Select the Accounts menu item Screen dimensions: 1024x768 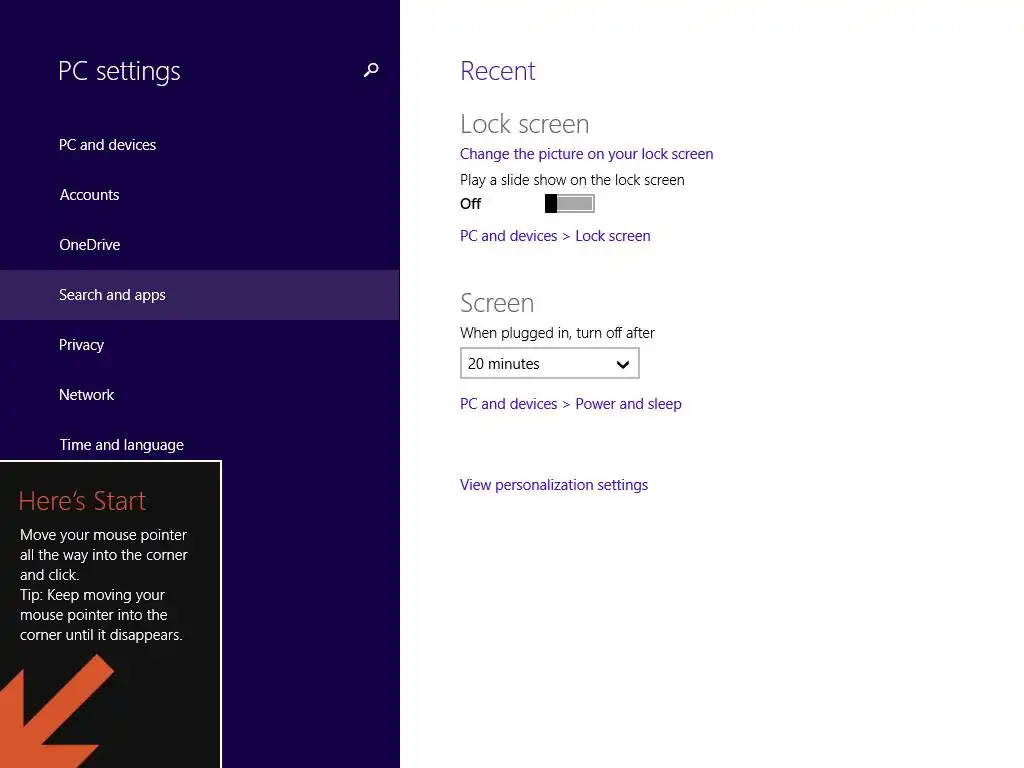point(89,195)
